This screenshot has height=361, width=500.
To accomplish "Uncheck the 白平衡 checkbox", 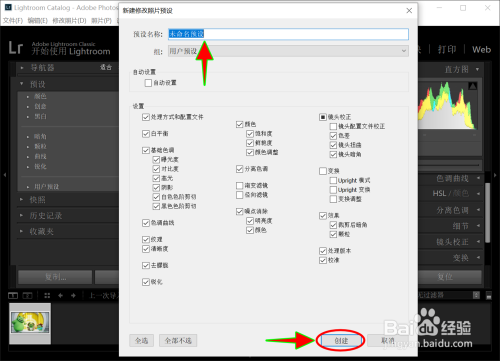I will [x=146, y=134].
